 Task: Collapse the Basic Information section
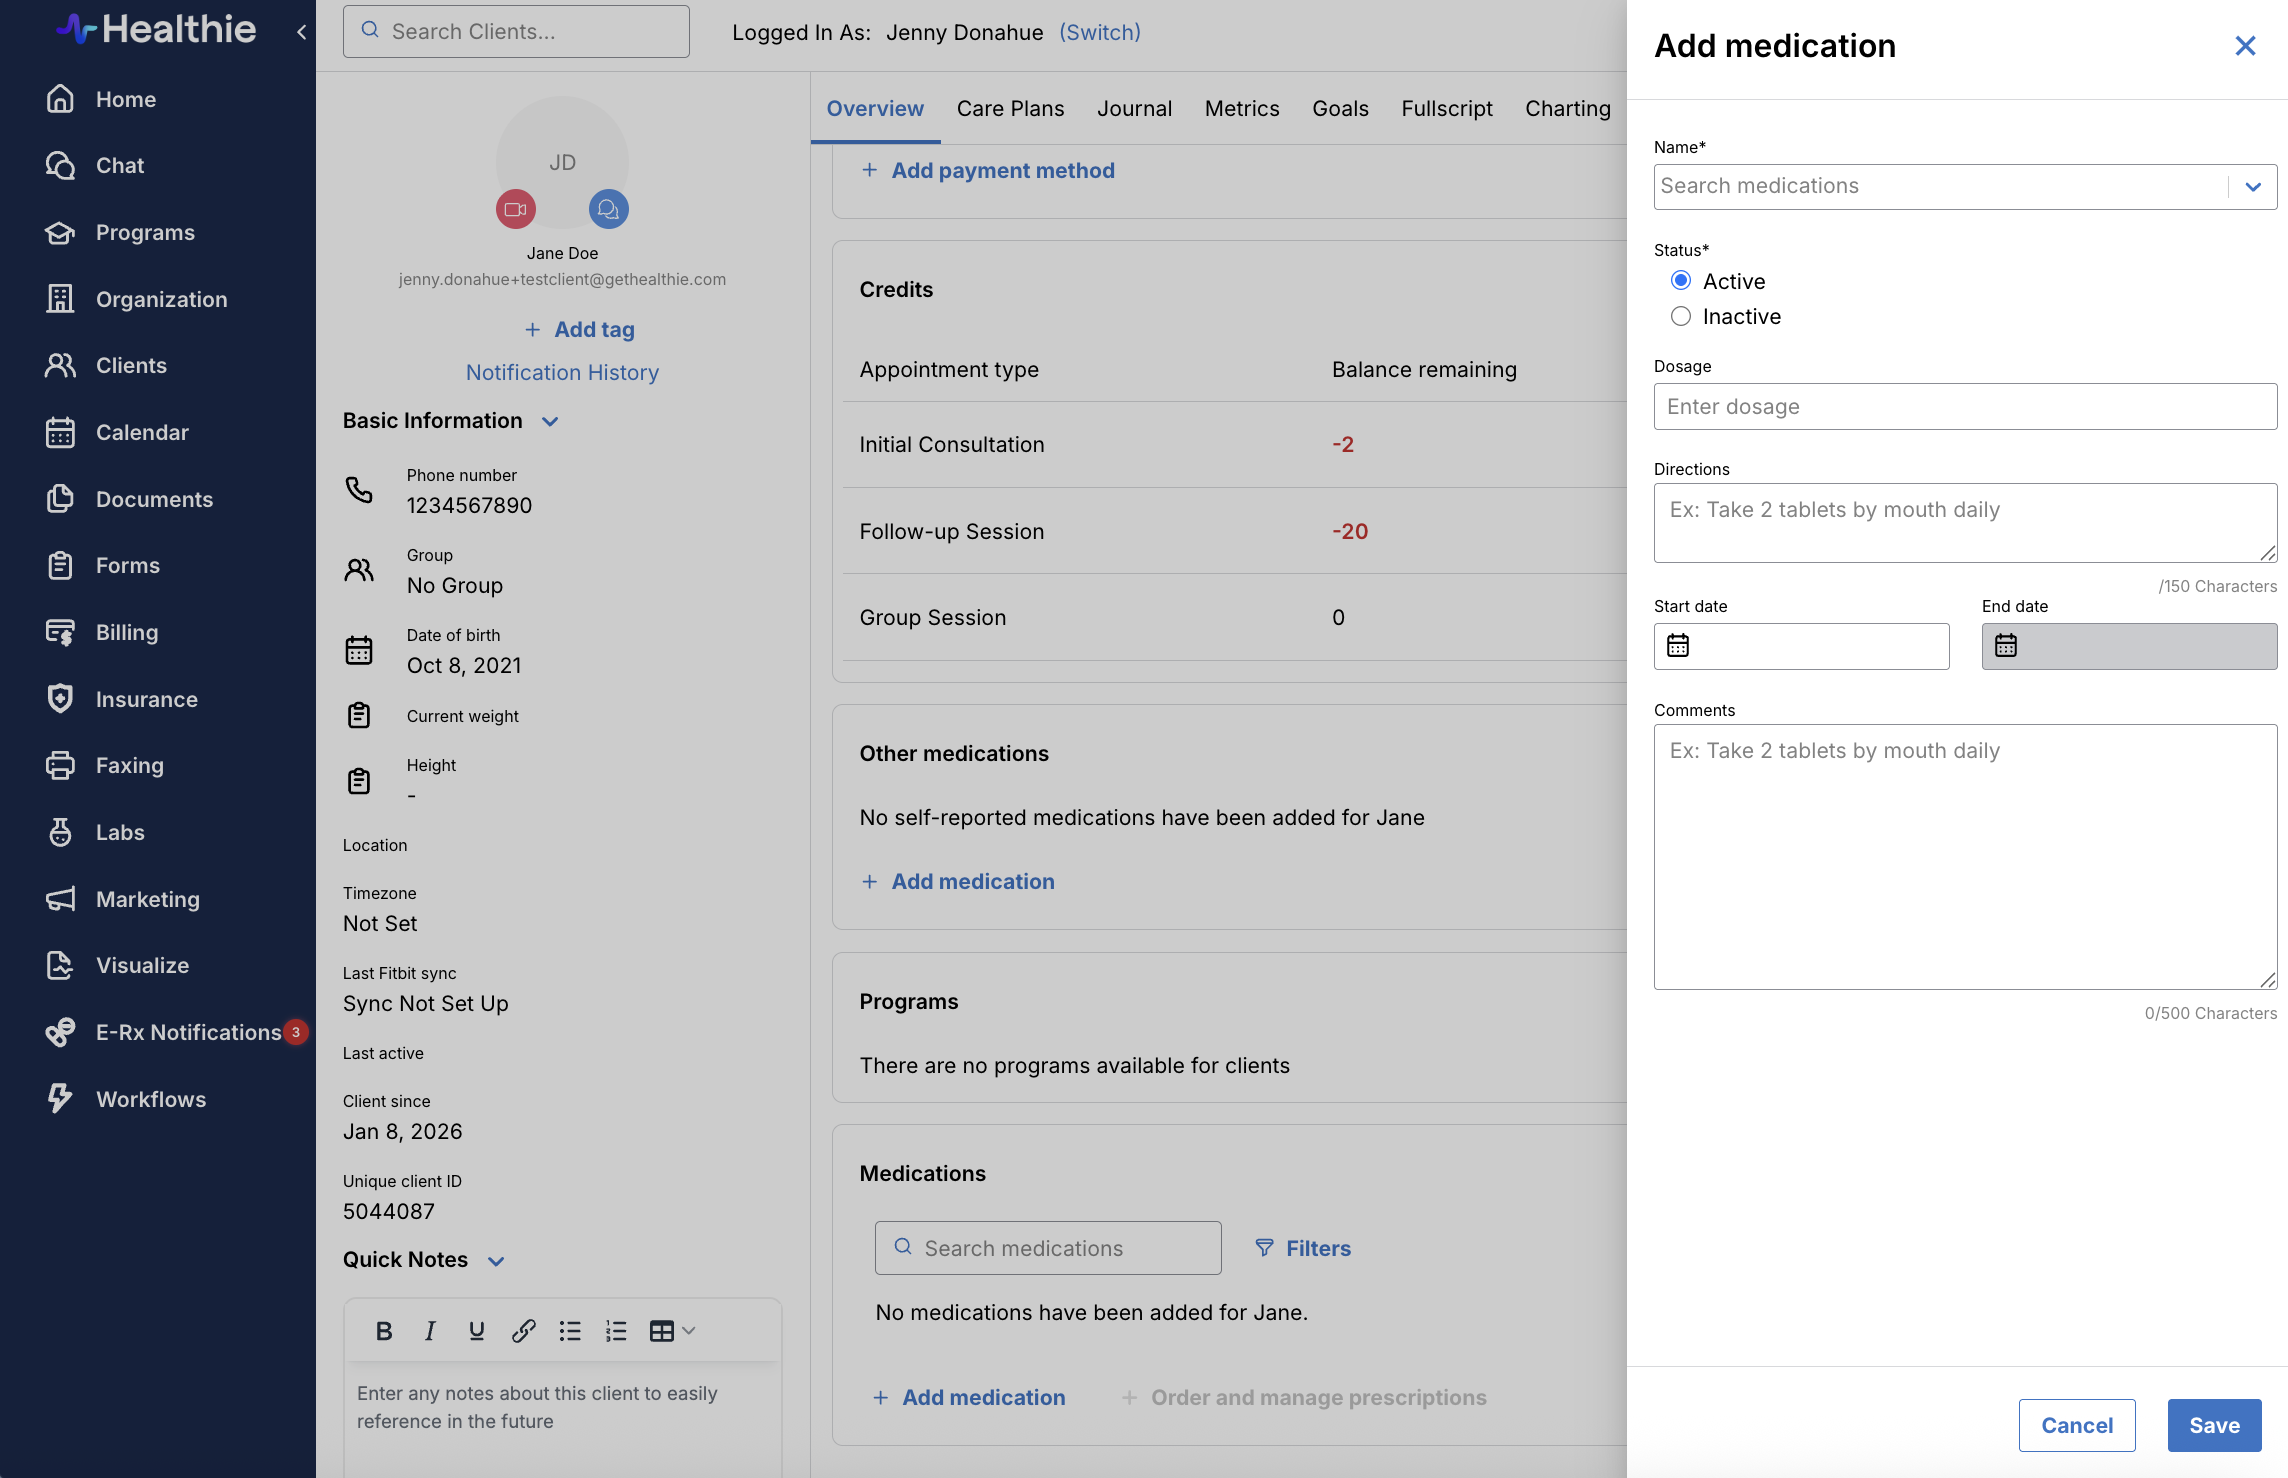point(550,422)
